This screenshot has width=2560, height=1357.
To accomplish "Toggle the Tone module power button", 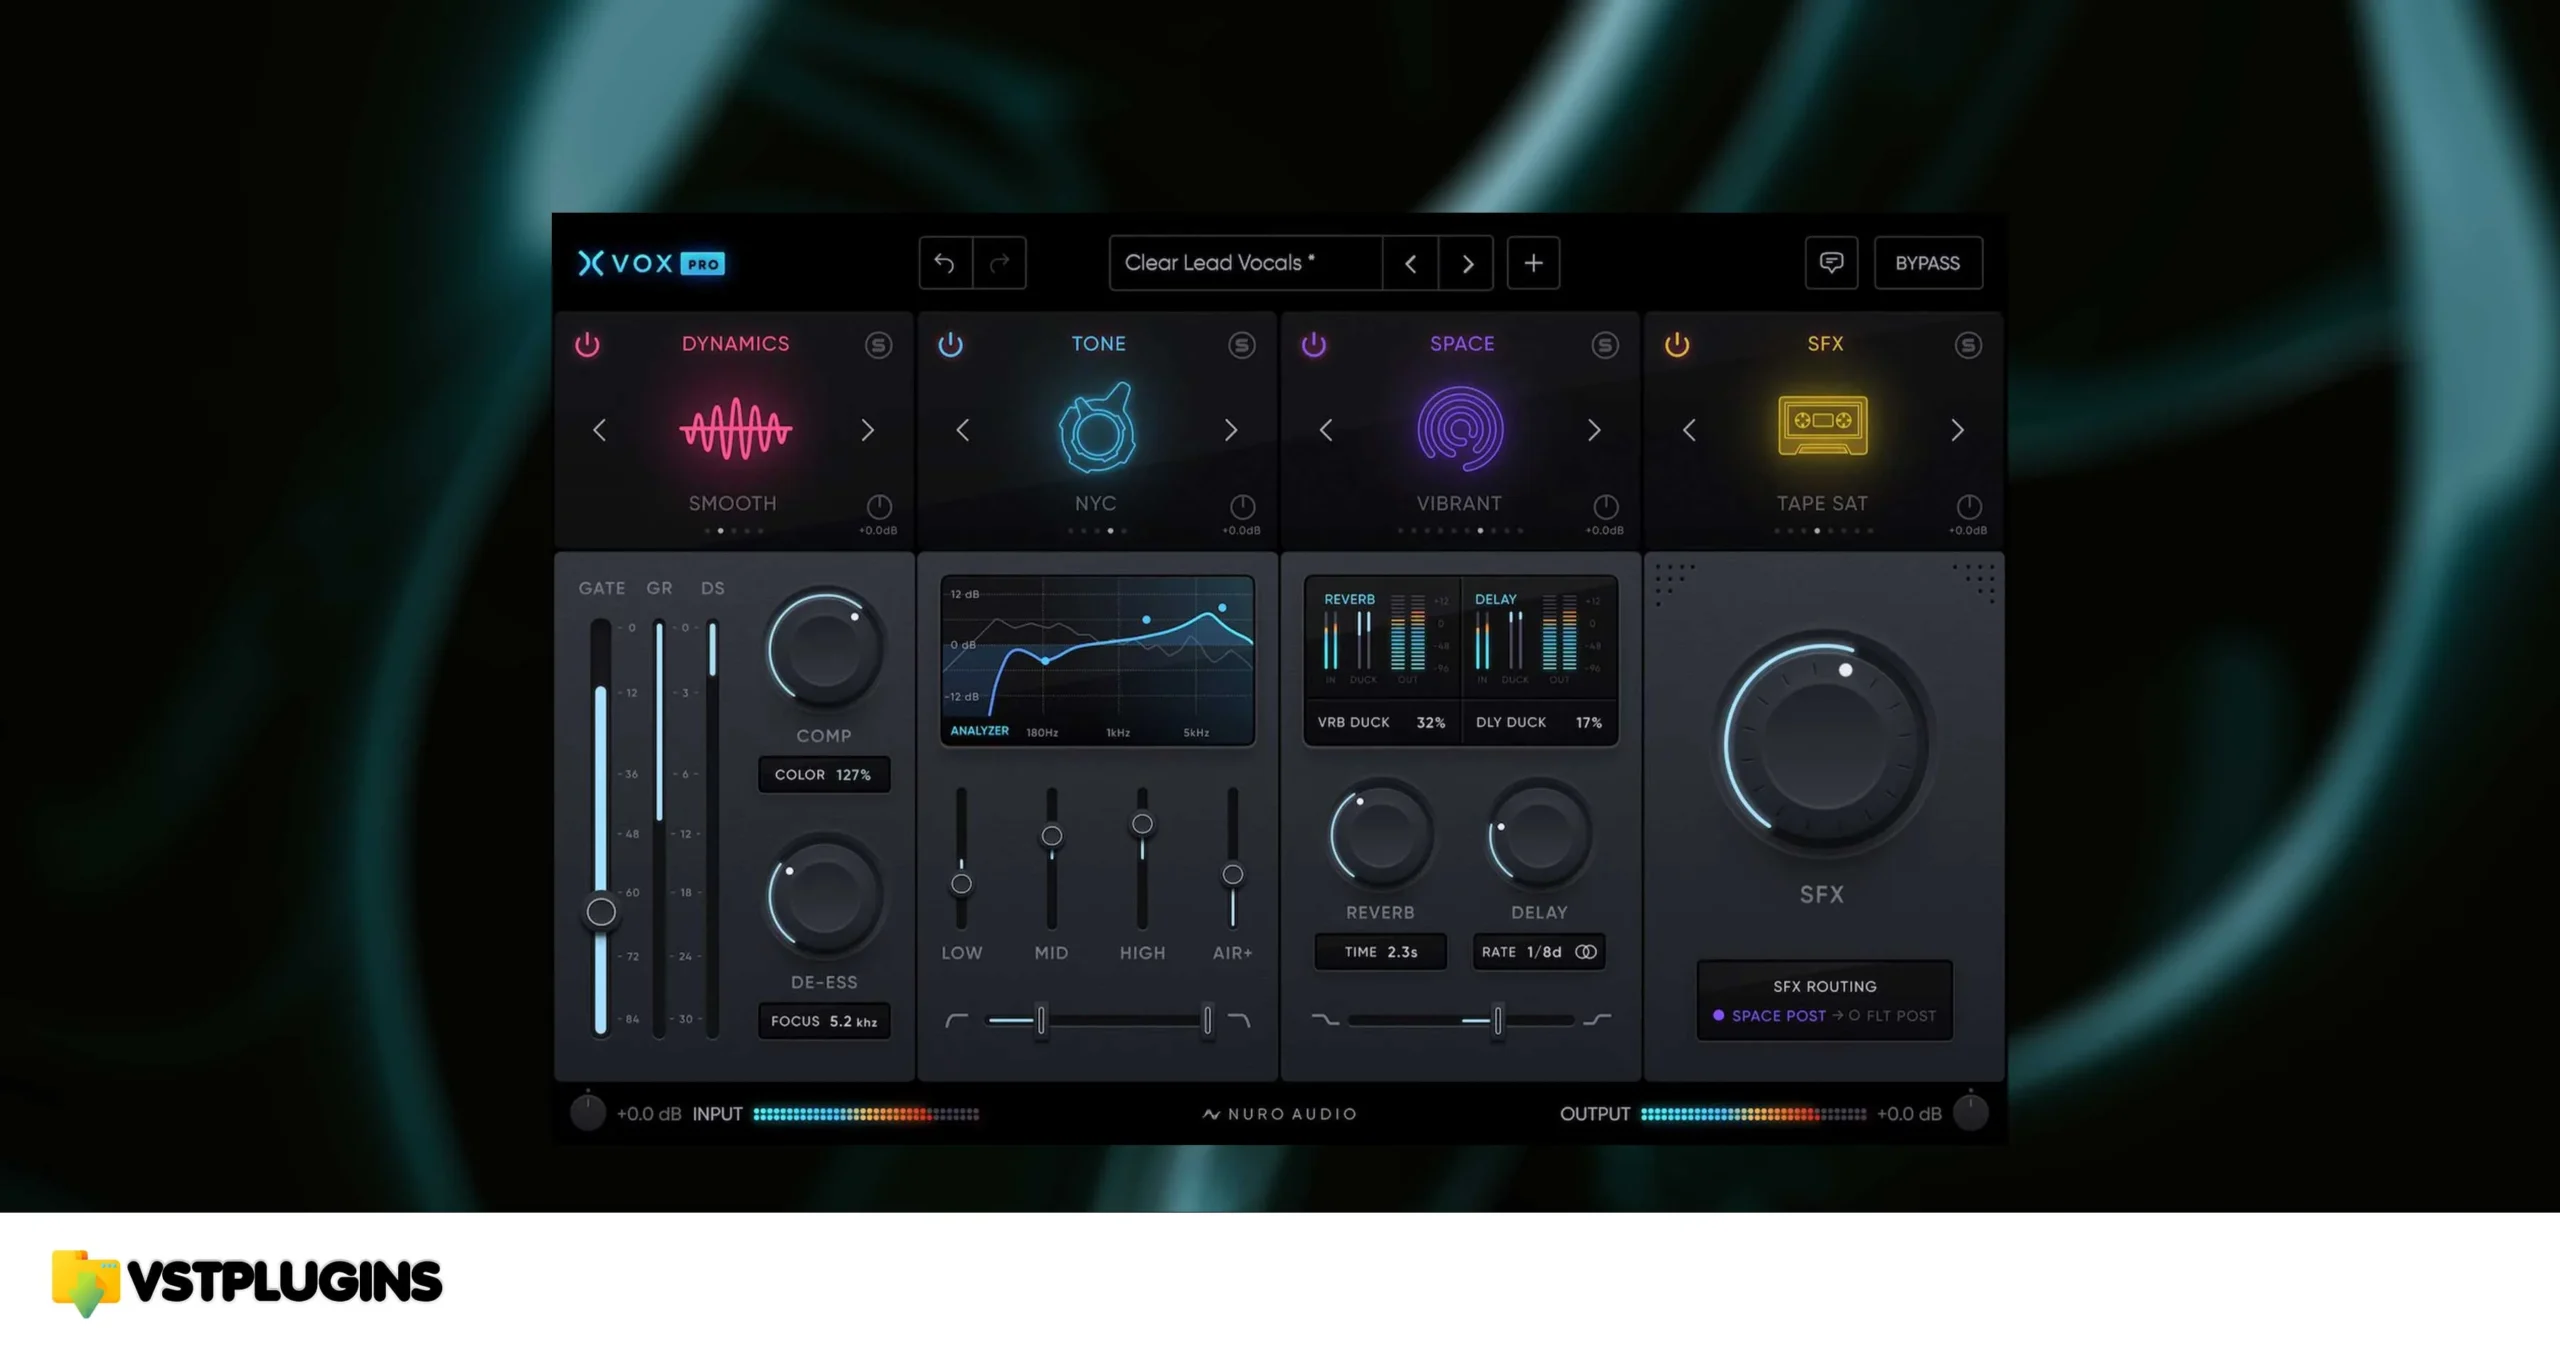I will click(x=950, y=345).
